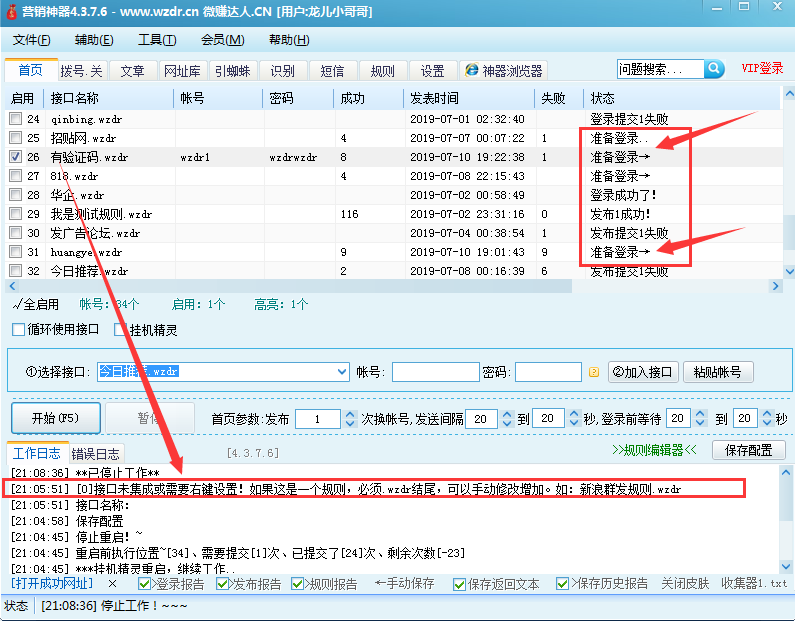795x621 pixels.
Task: Uncheck the 发布报告 option
Action: click(x=222, y=584)
